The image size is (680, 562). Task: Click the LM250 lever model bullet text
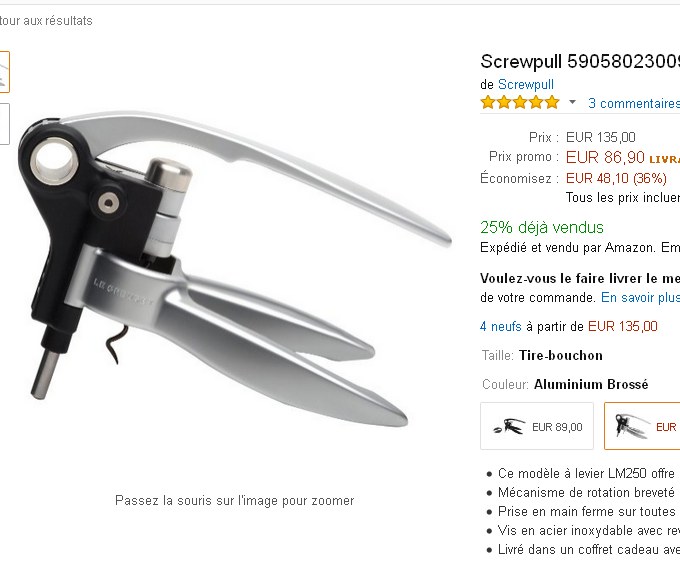coord(588,473)
